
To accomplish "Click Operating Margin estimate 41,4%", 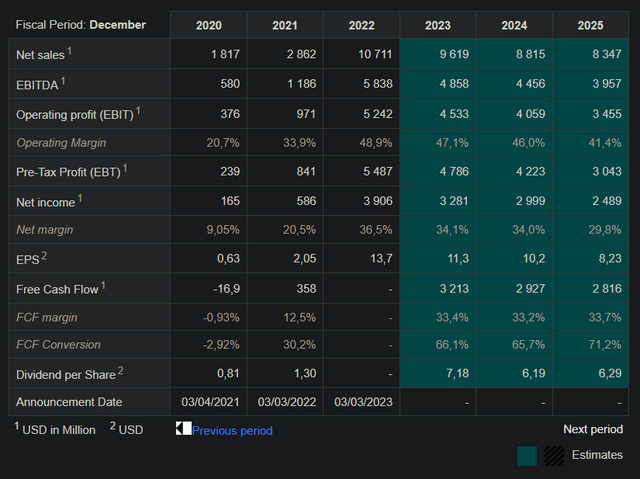I will click(x=605, y=142).
